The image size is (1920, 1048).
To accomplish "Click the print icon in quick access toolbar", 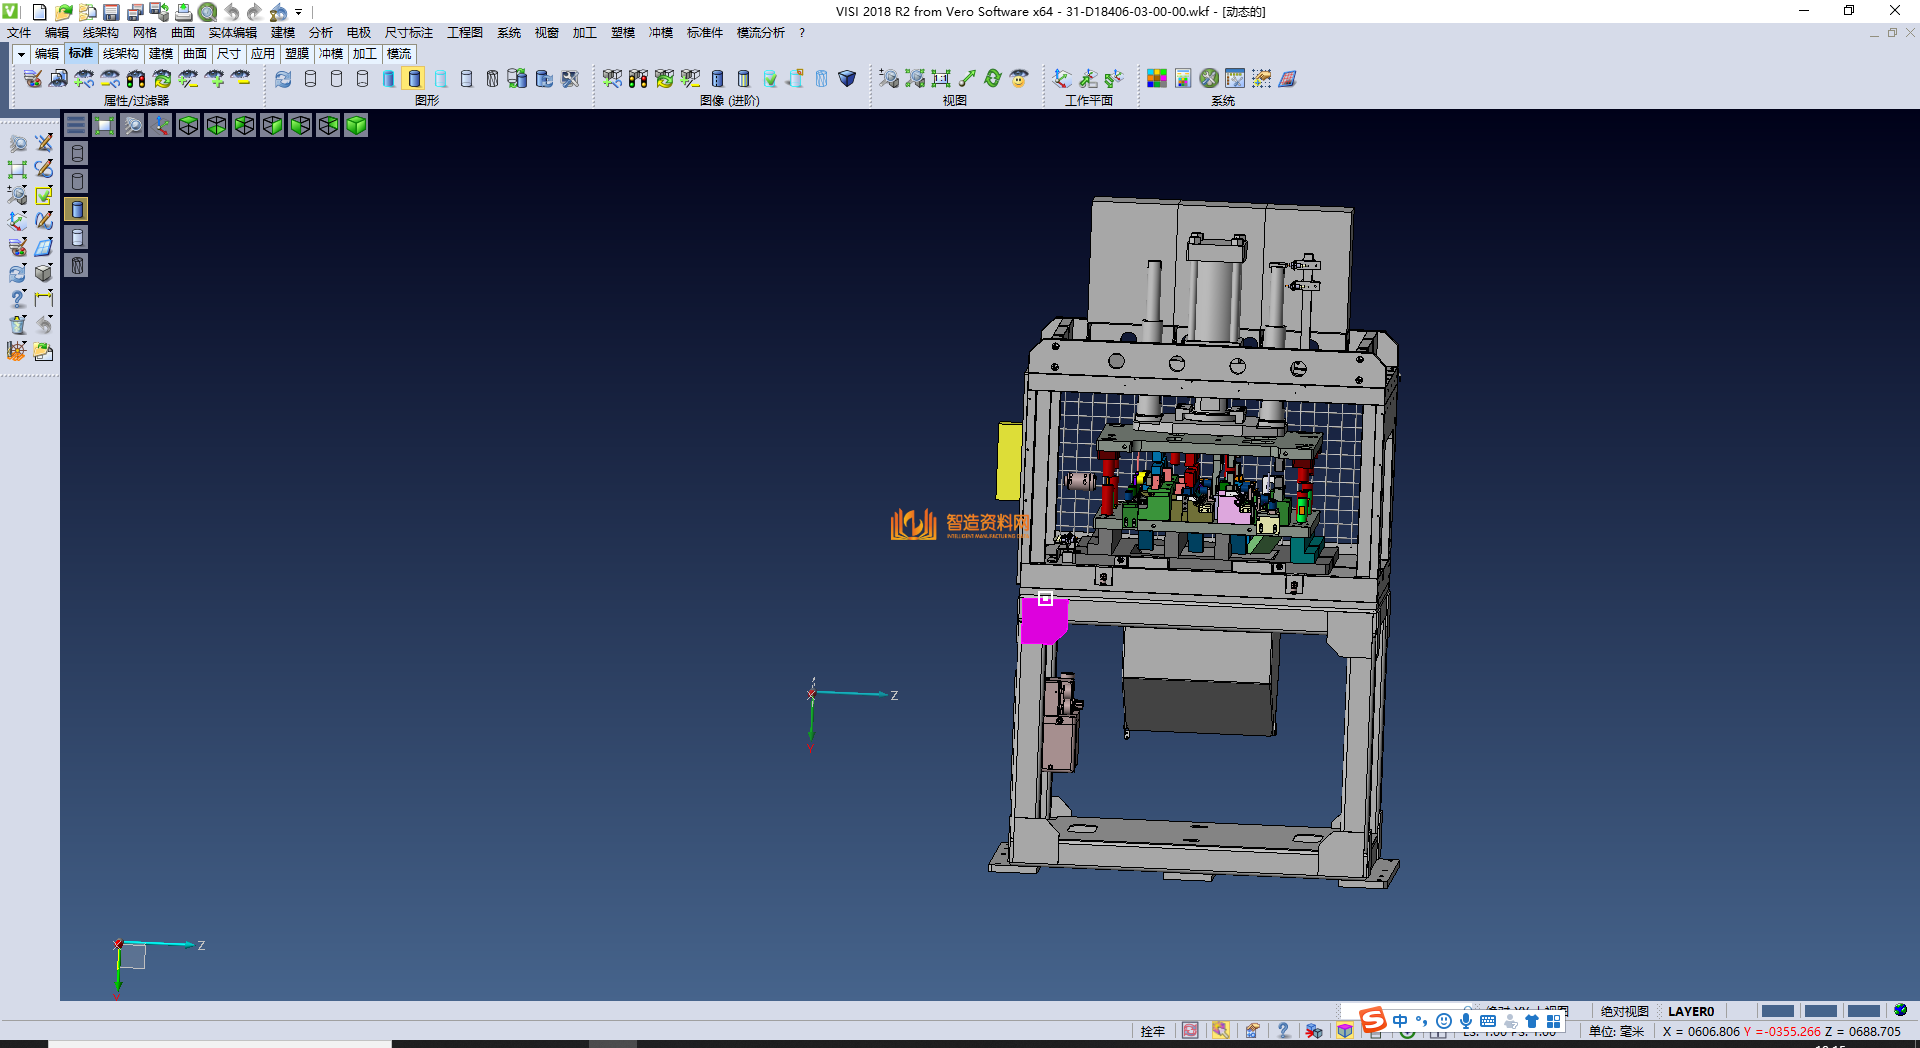I will pyautogui.click(x=184, y=12).
